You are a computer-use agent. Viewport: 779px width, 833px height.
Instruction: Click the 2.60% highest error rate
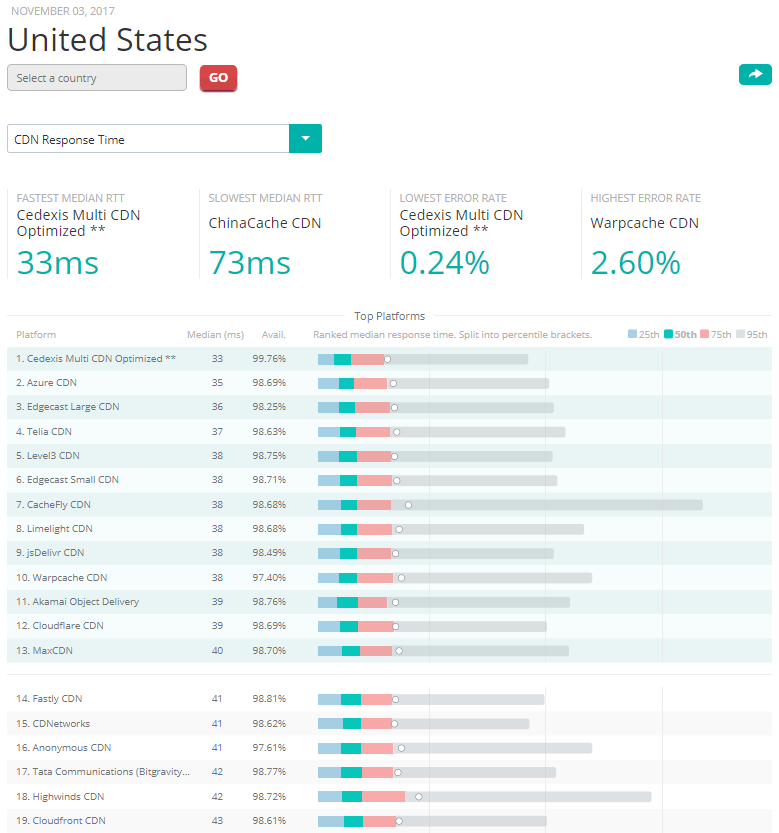pyautogui.click(x=635, y=262)
